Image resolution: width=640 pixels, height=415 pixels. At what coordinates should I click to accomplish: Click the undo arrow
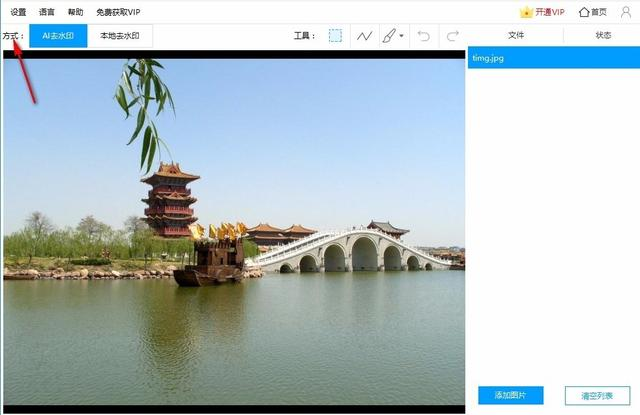423,35
